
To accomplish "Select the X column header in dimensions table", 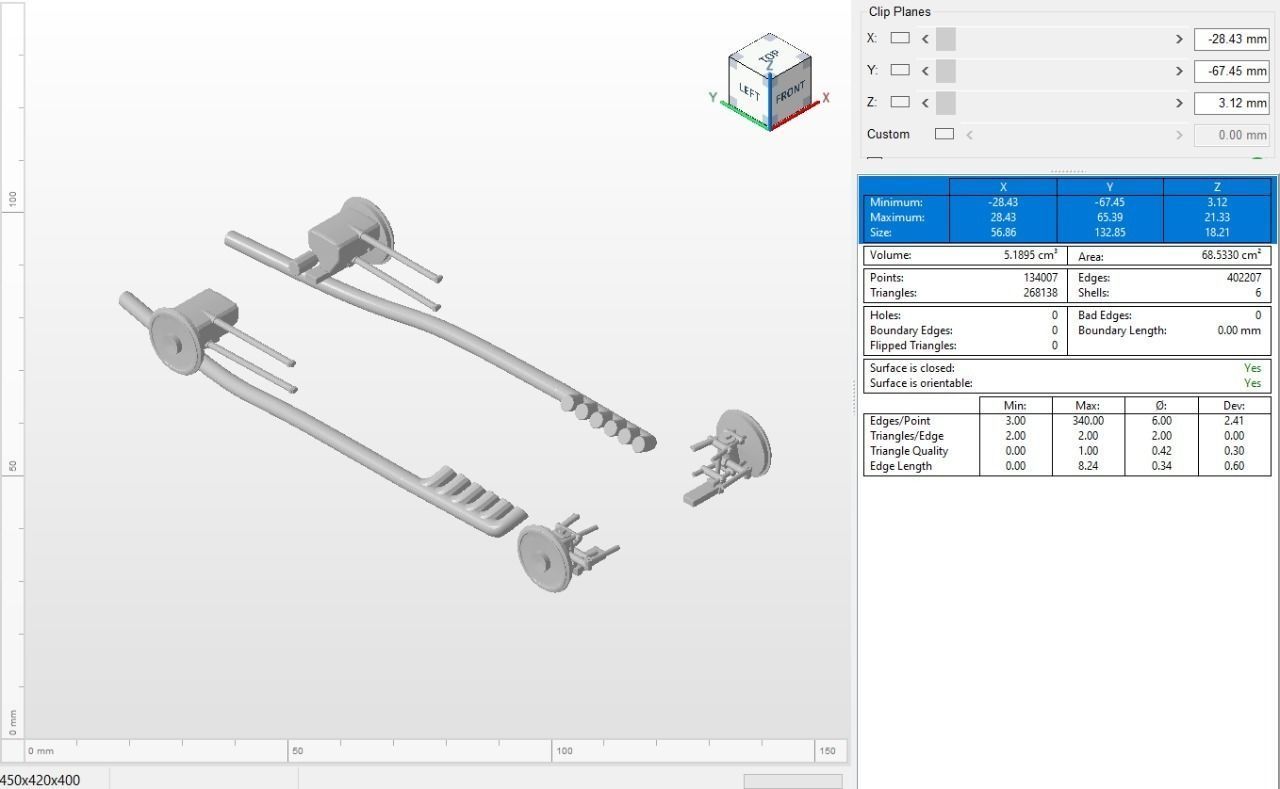I will 1003,187.
